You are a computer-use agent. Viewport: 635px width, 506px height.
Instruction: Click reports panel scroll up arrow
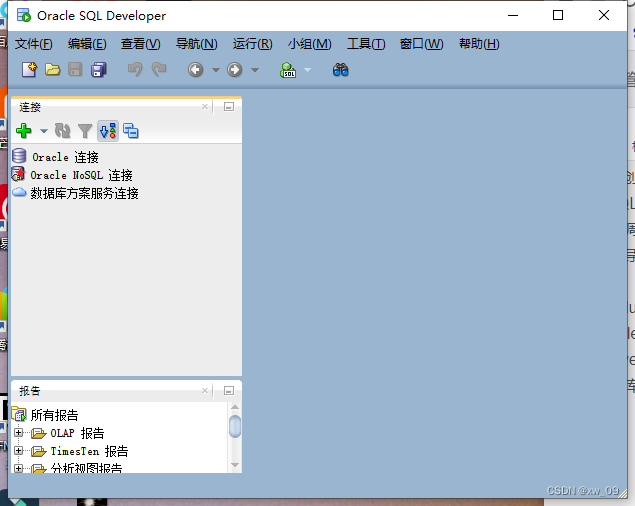click(235, 407)
